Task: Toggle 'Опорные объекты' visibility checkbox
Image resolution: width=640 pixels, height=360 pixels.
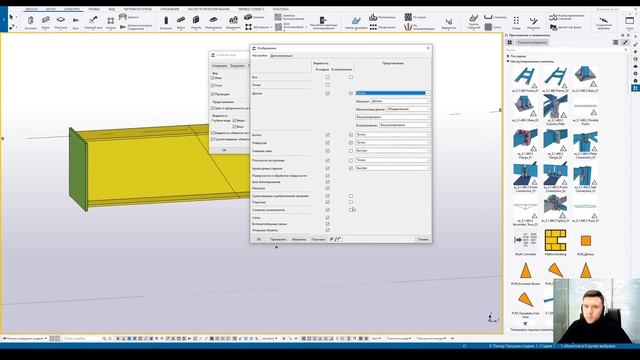Action: tap(327, 230)
